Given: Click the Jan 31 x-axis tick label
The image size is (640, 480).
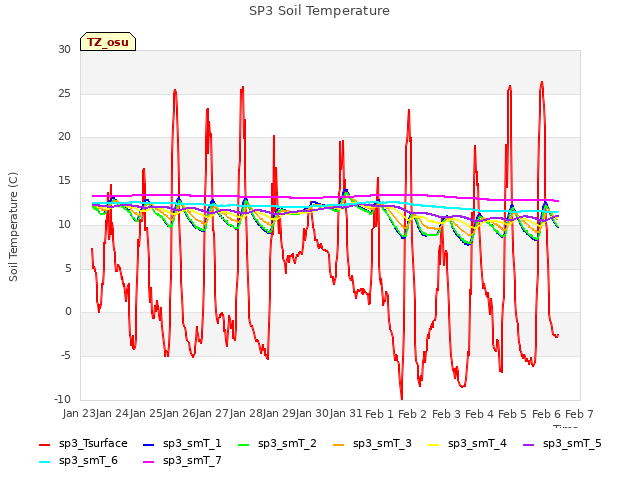Looking at the screenshot, I should pos(346,413).
